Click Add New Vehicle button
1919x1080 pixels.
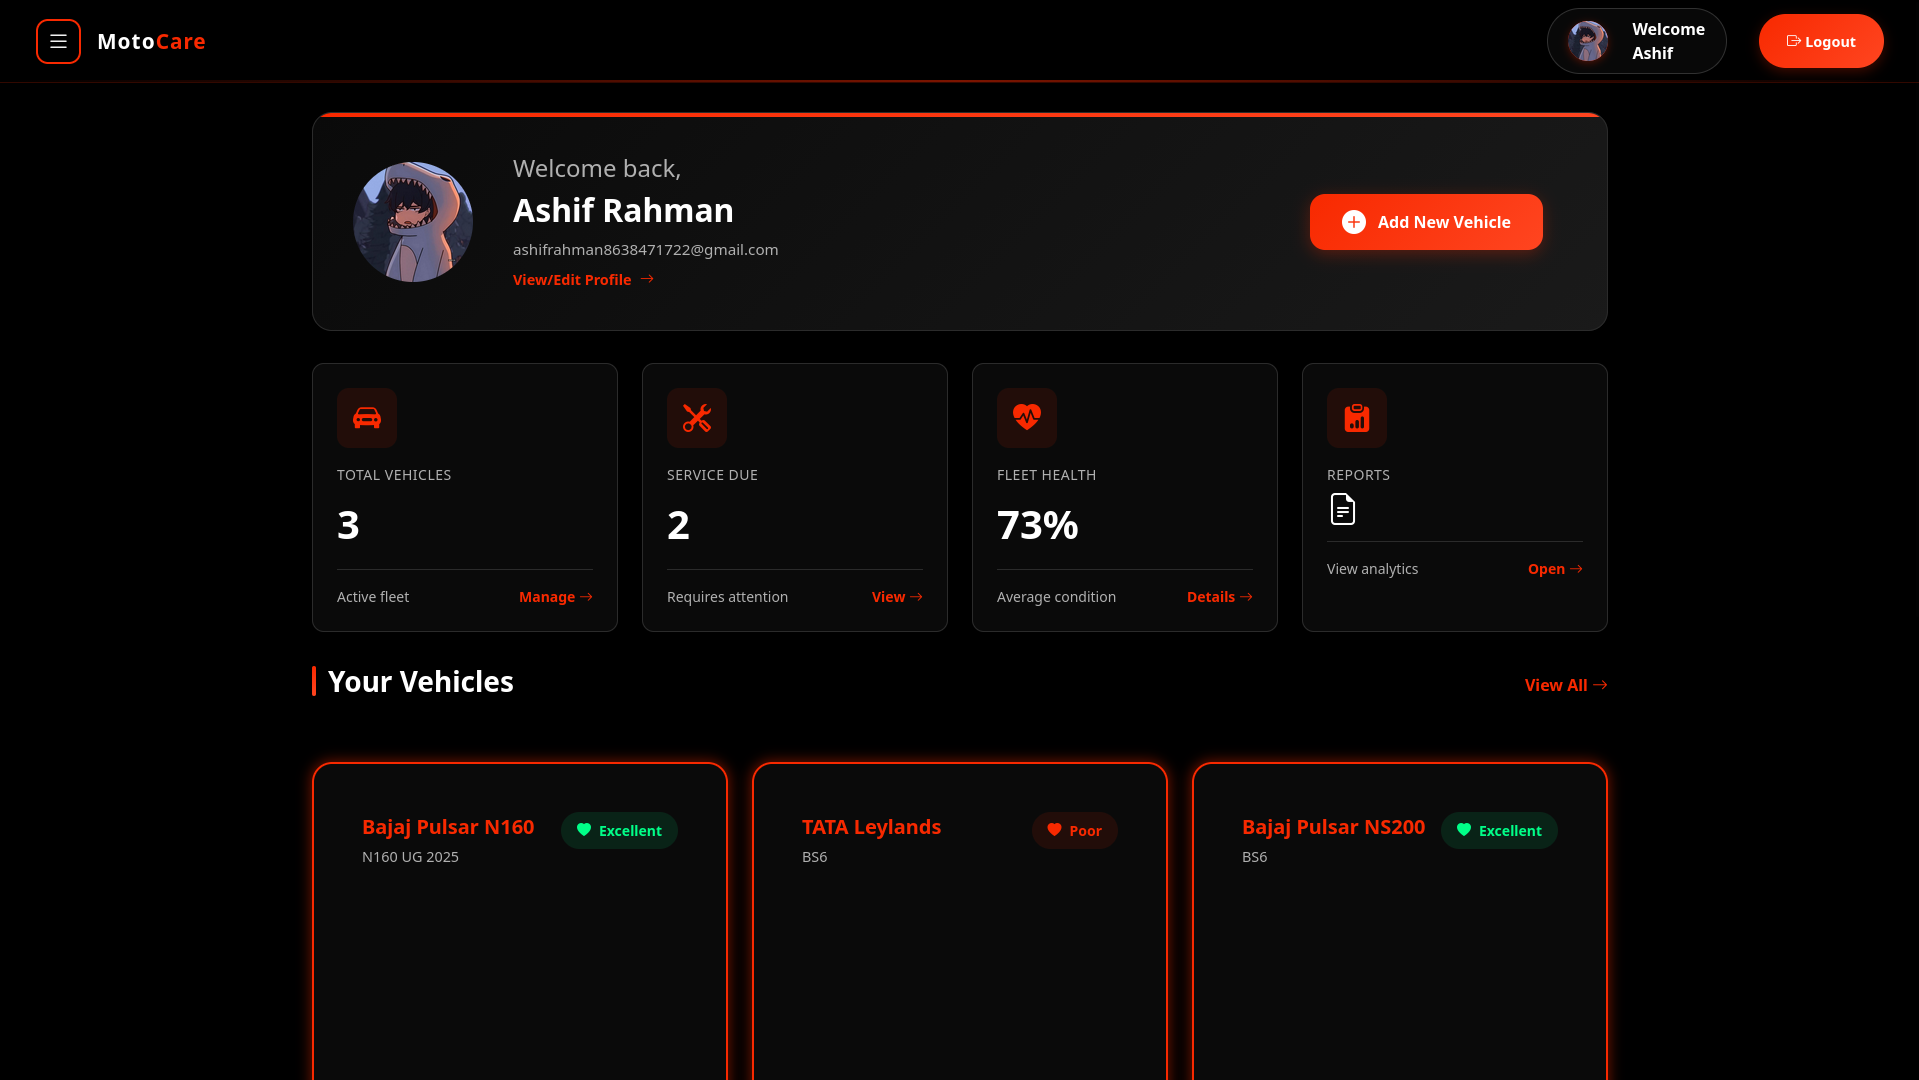pos(1426,222)
